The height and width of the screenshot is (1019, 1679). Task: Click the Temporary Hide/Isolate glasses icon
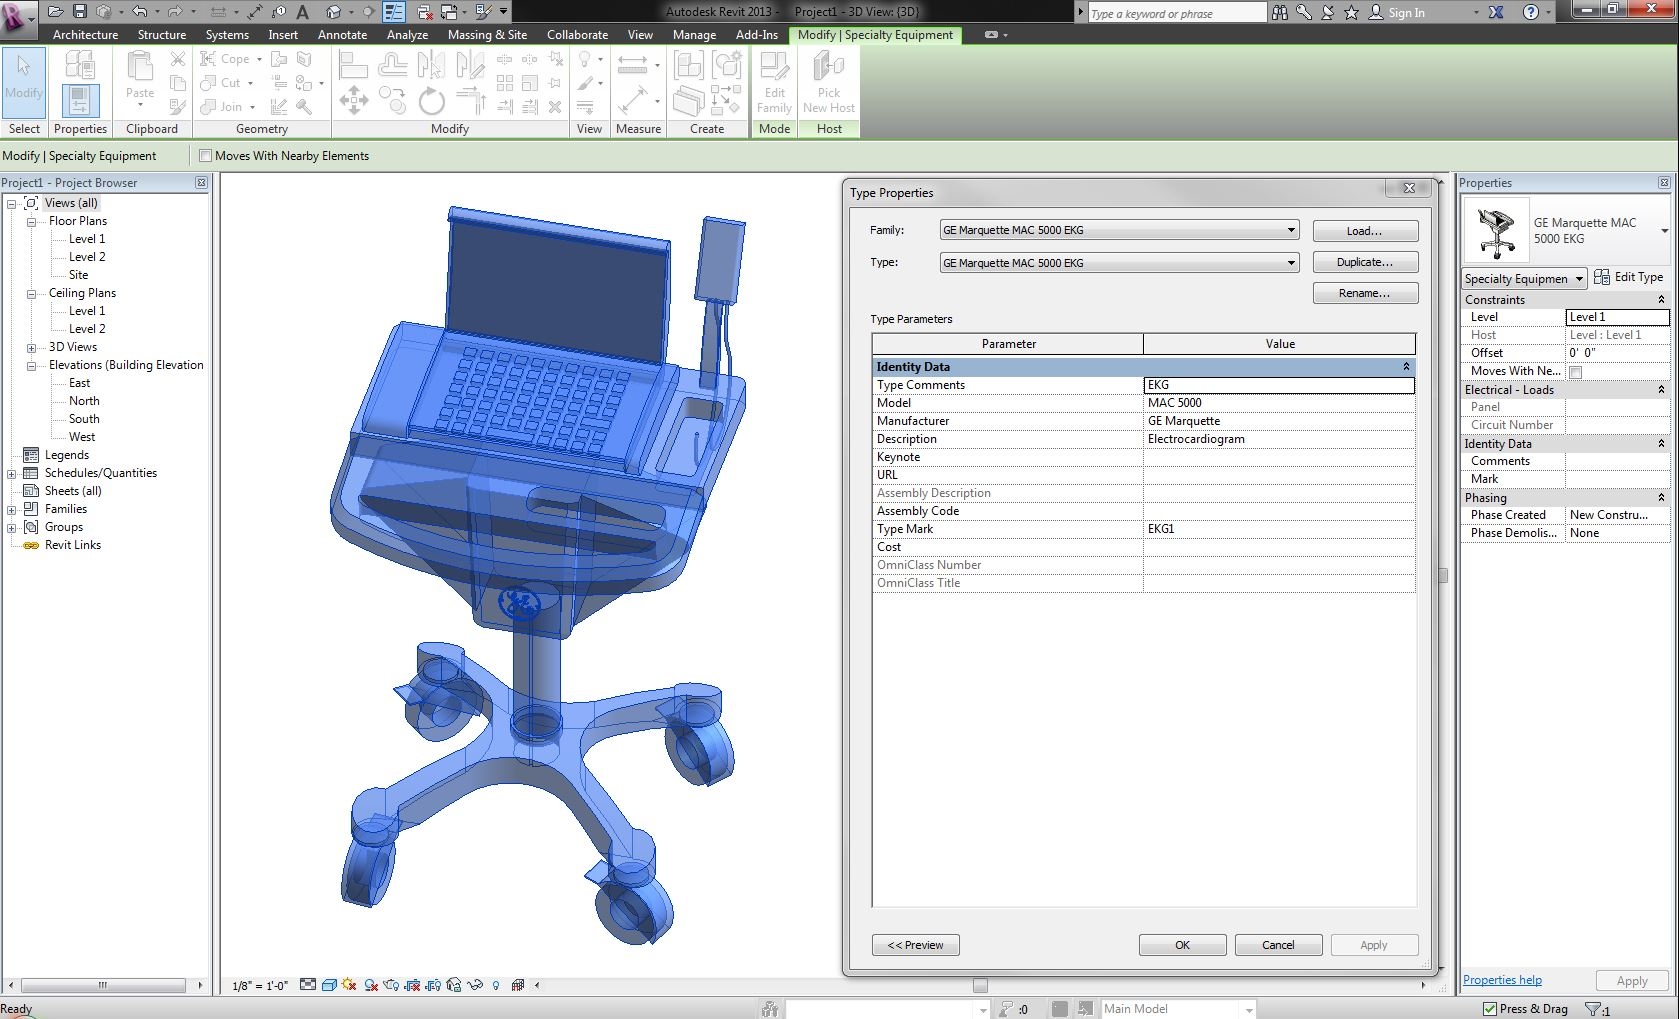click(475, 986)
